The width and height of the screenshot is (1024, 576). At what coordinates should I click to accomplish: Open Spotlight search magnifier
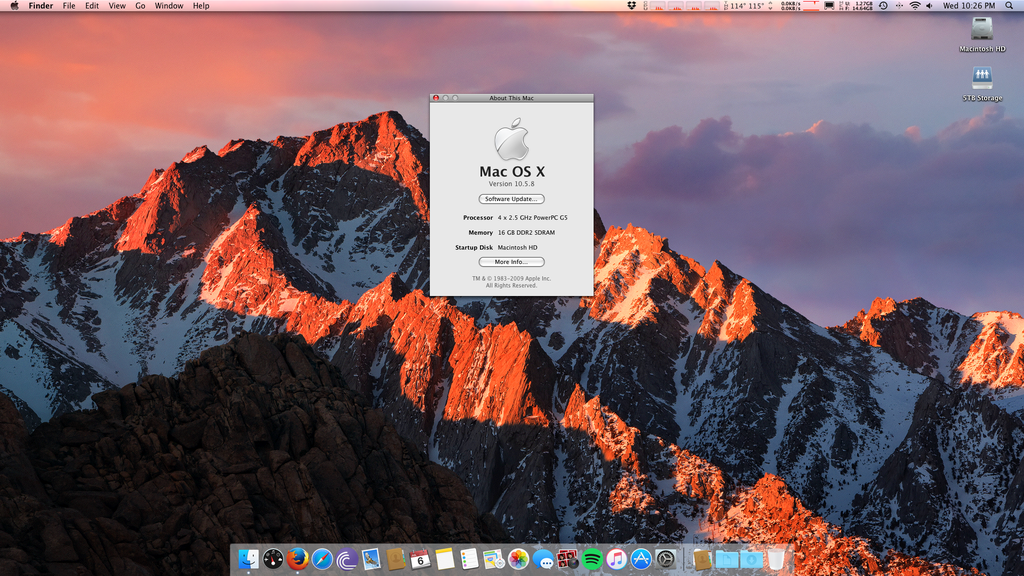pyautogui.click(x=1007, y=6)
